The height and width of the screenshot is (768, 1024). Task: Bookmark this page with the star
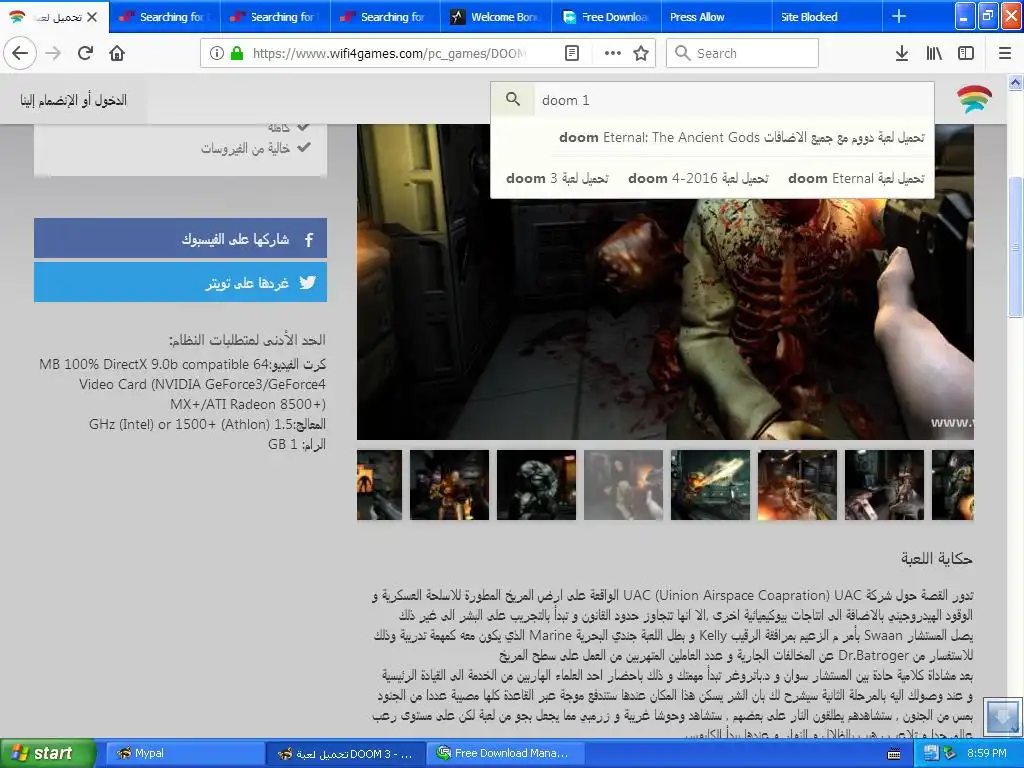coord(641,53)
